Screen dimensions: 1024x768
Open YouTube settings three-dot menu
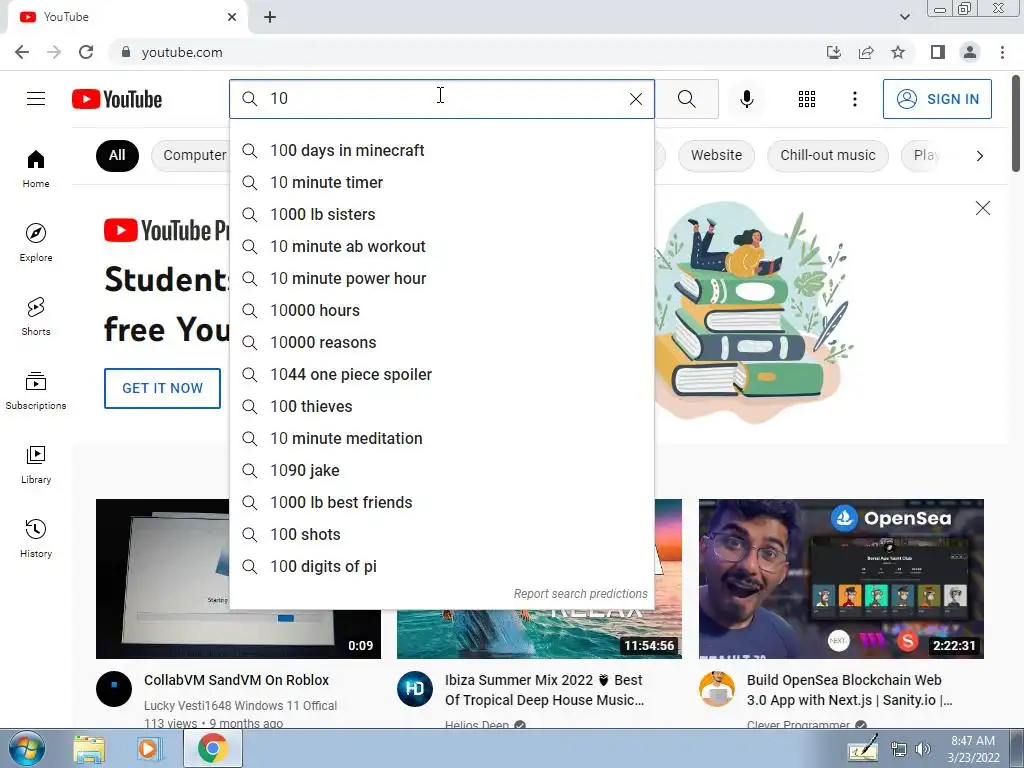point(854,99)
